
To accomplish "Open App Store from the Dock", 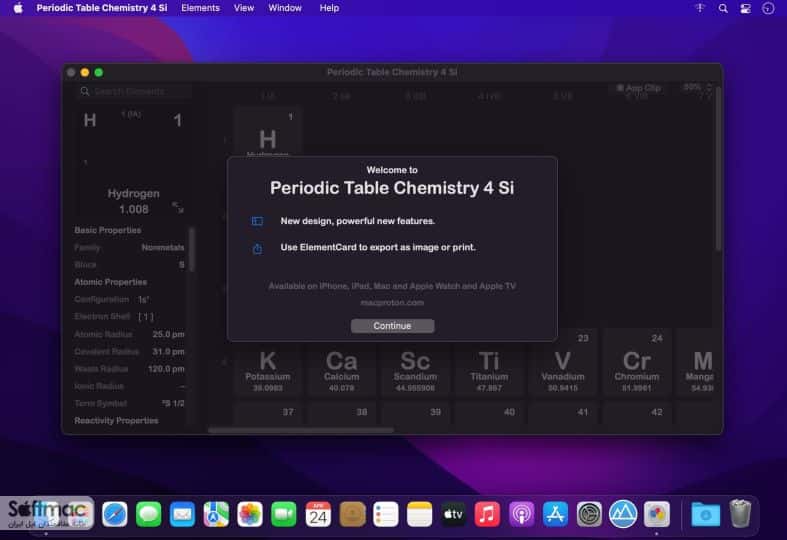I will [555, 514].
